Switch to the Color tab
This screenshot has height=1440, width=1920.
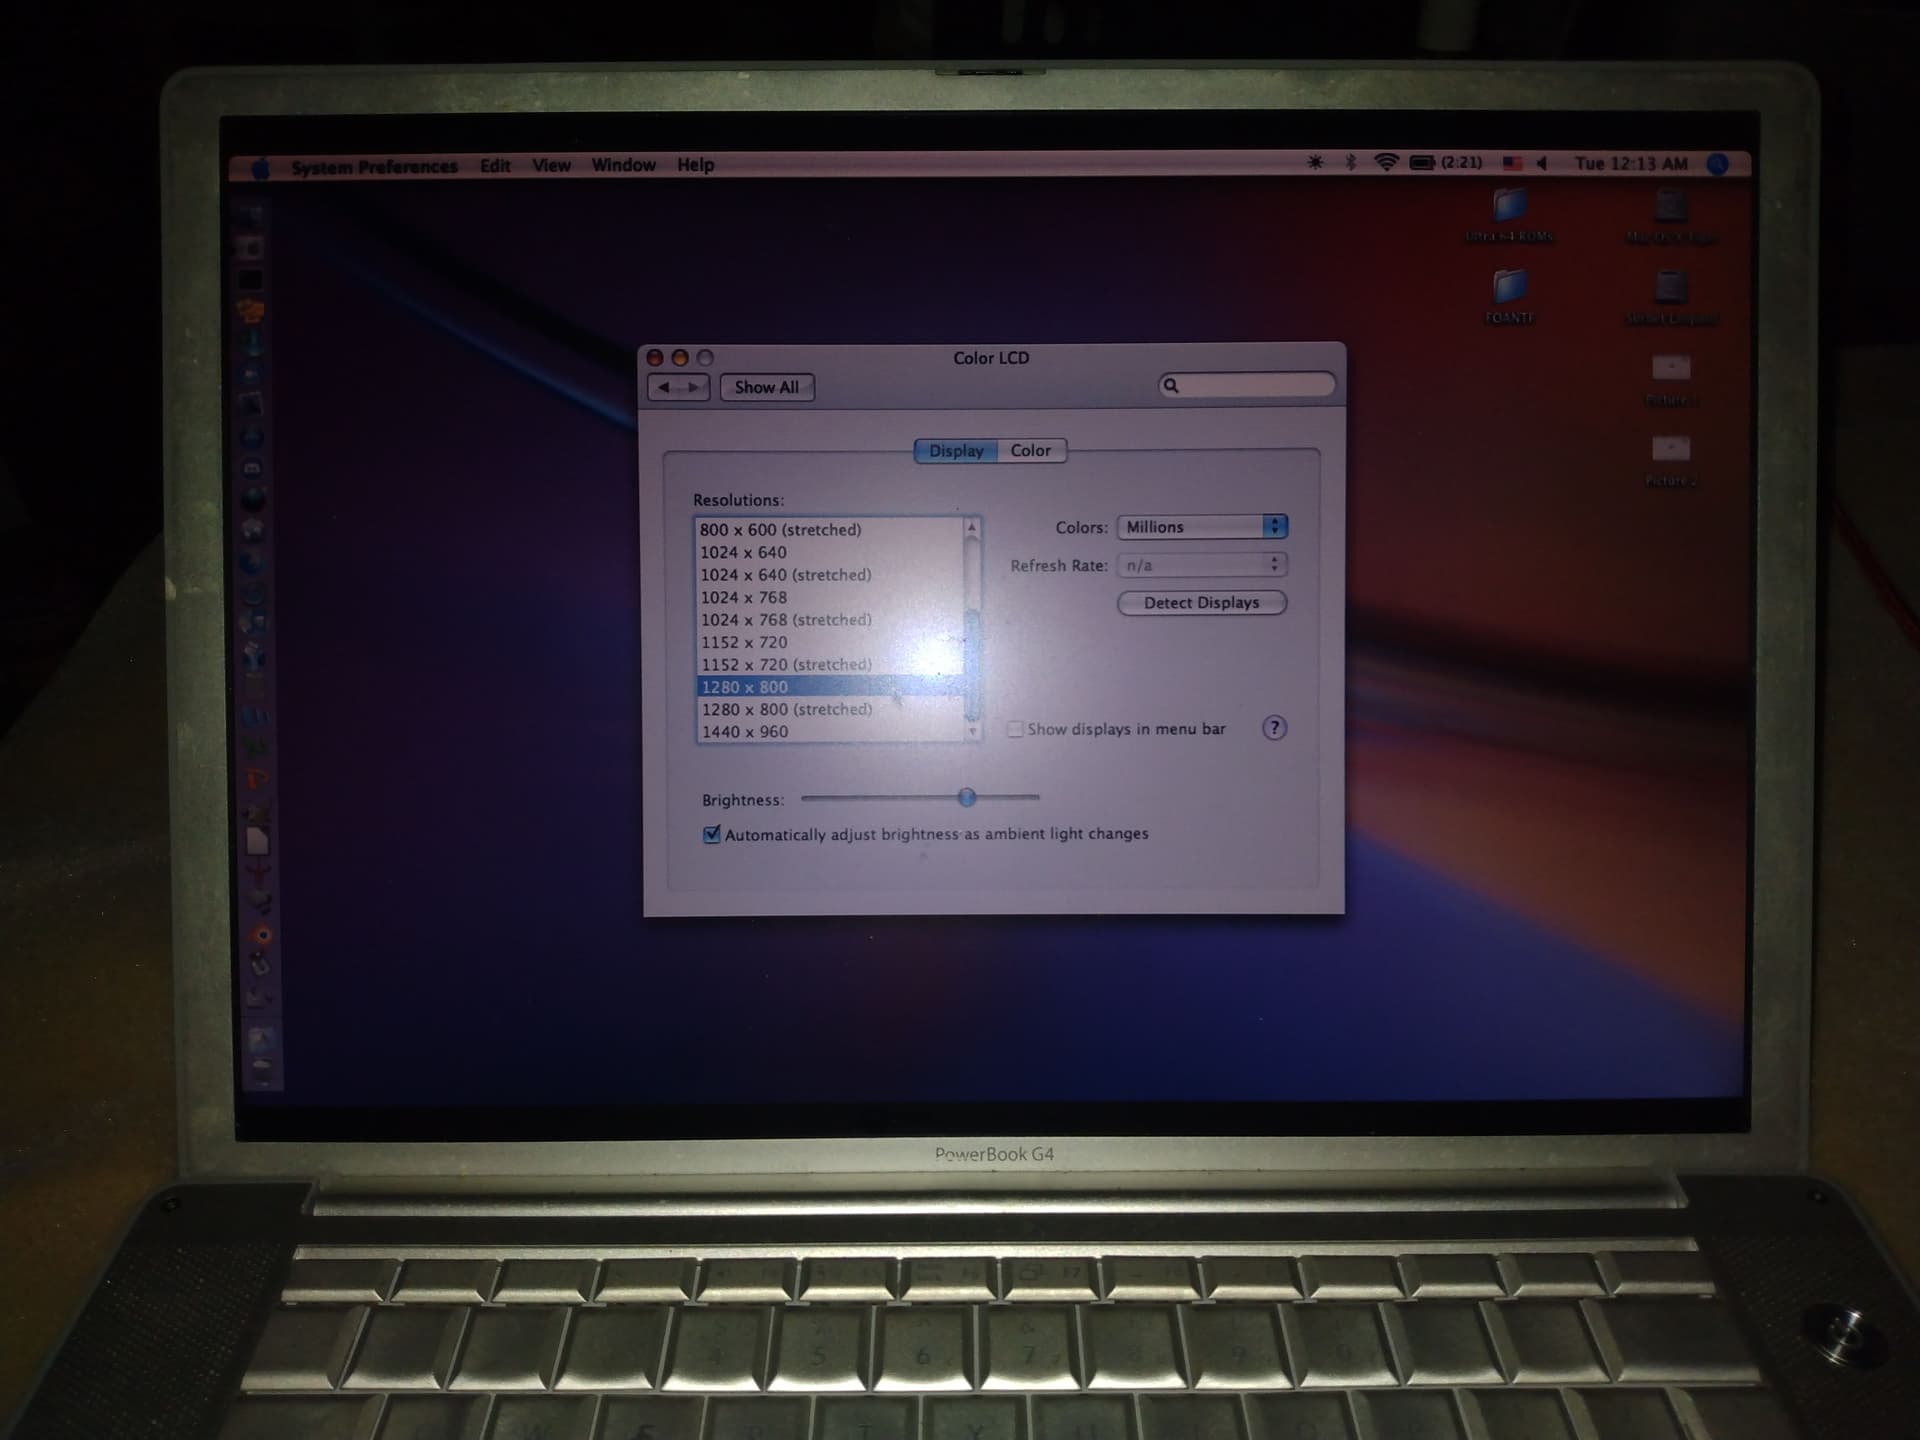coord(1031,451)
